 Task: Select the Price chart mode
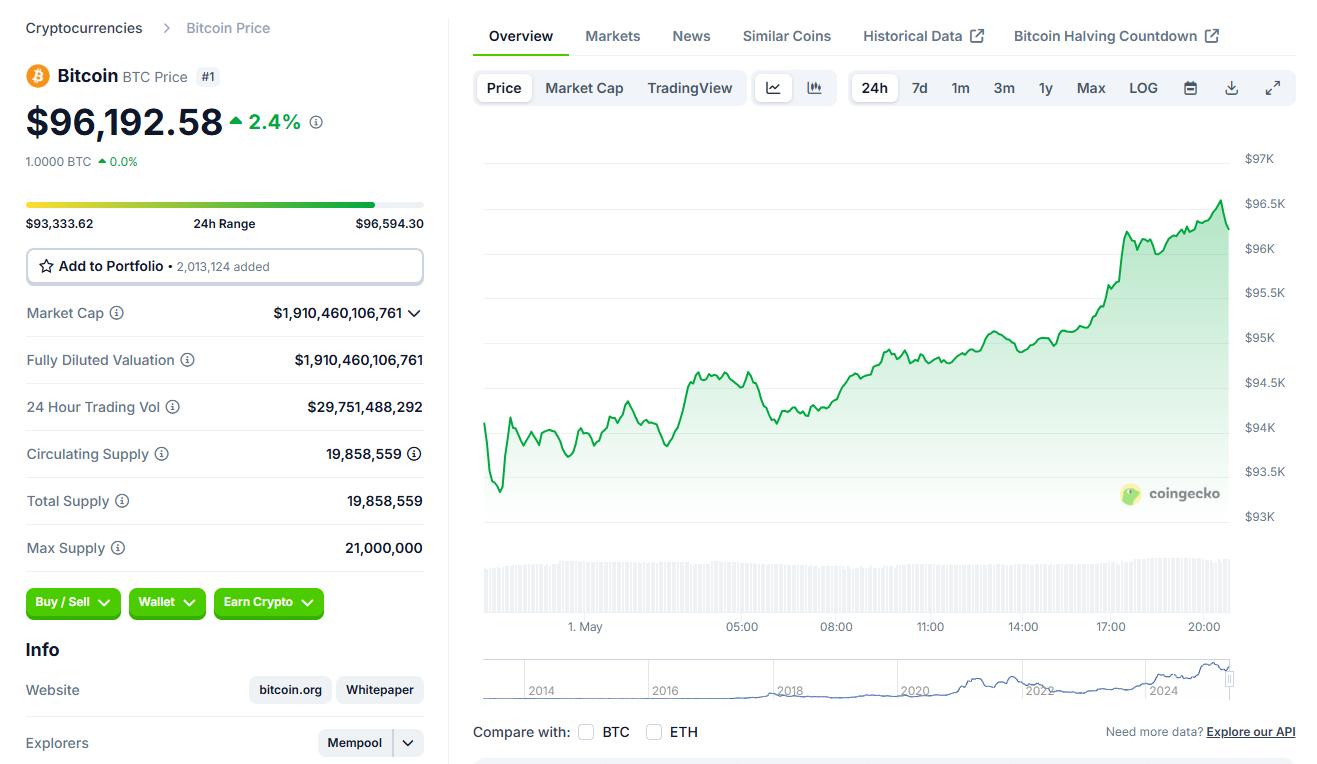point(504,88)
